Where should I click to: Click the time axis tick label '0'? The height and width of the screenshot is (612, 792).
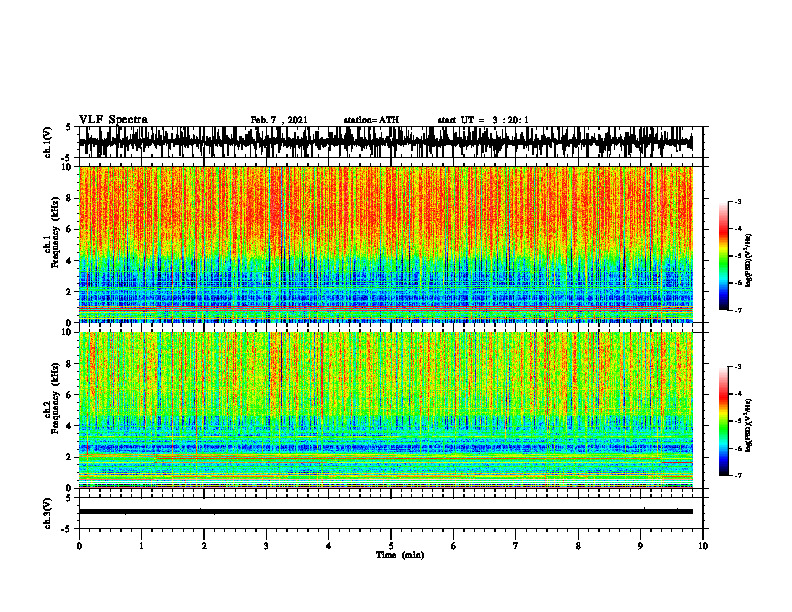click(79, 546)
